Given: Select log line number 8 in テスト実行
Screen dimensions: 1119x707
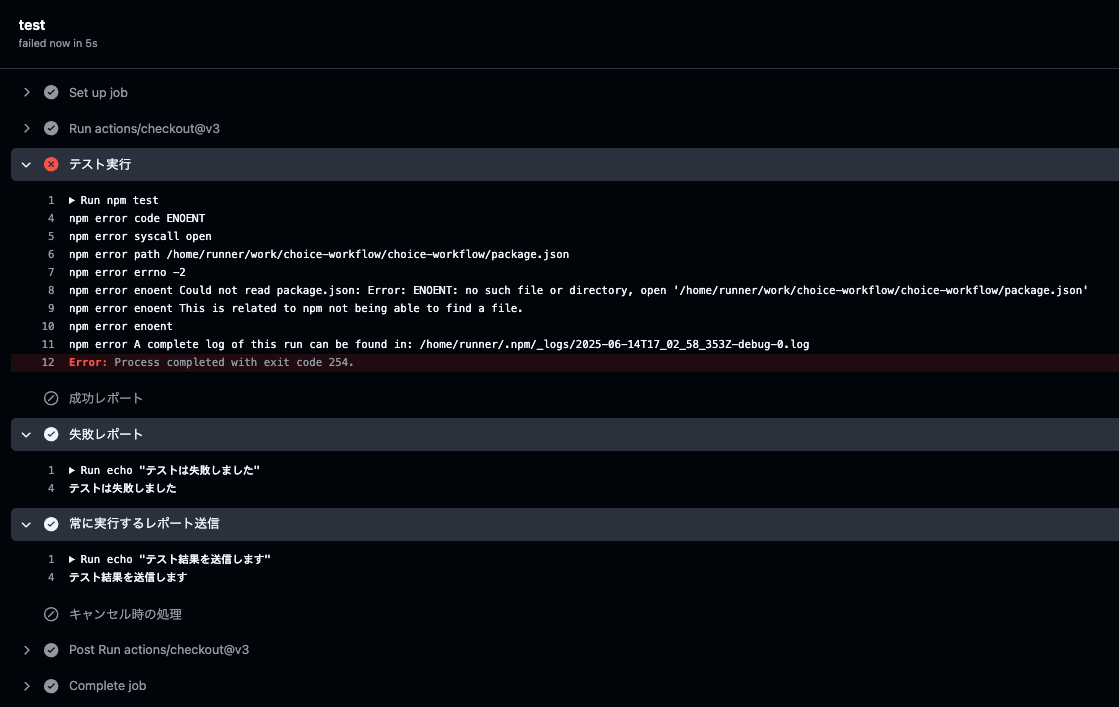Looking at the screenshot, I should [51, 290].
